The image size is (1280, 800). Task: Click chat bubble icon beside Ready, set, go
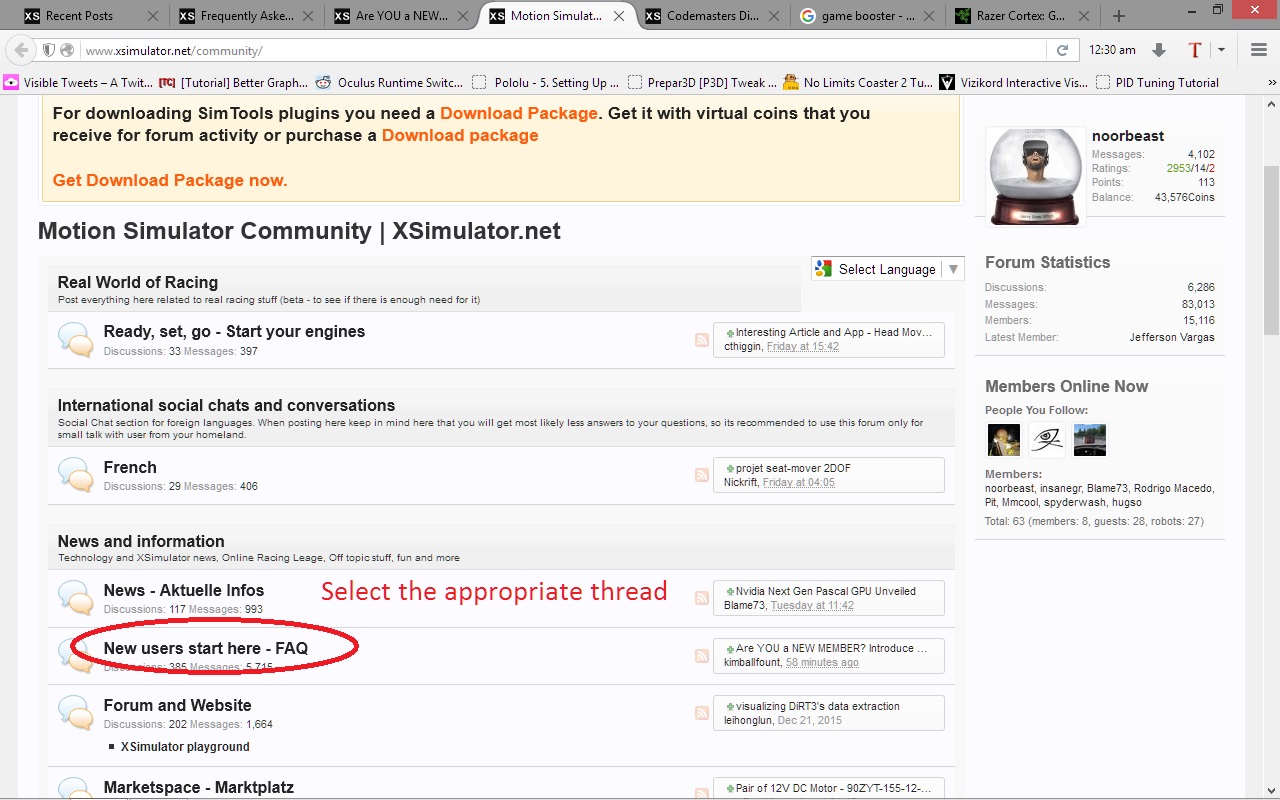click(x=76, y=340)
